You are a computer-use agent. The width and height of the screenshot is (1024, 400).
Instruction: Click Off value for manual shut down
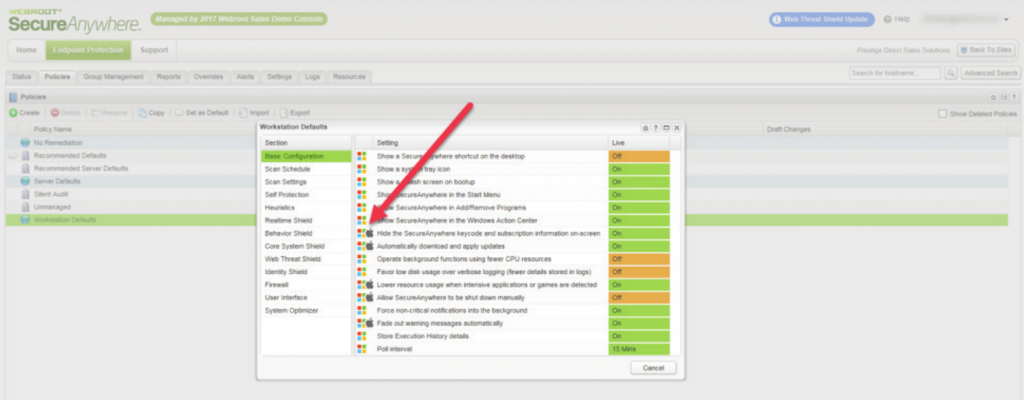point(639,297)
